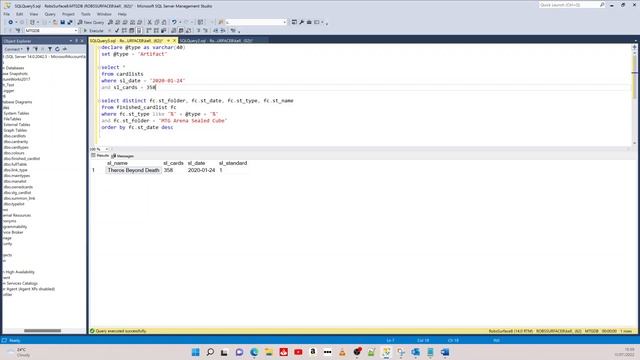This screenshot has width=640, height=360.
Task: Click the '2020-01-24' result cell
Action: [x=201, y=170]
